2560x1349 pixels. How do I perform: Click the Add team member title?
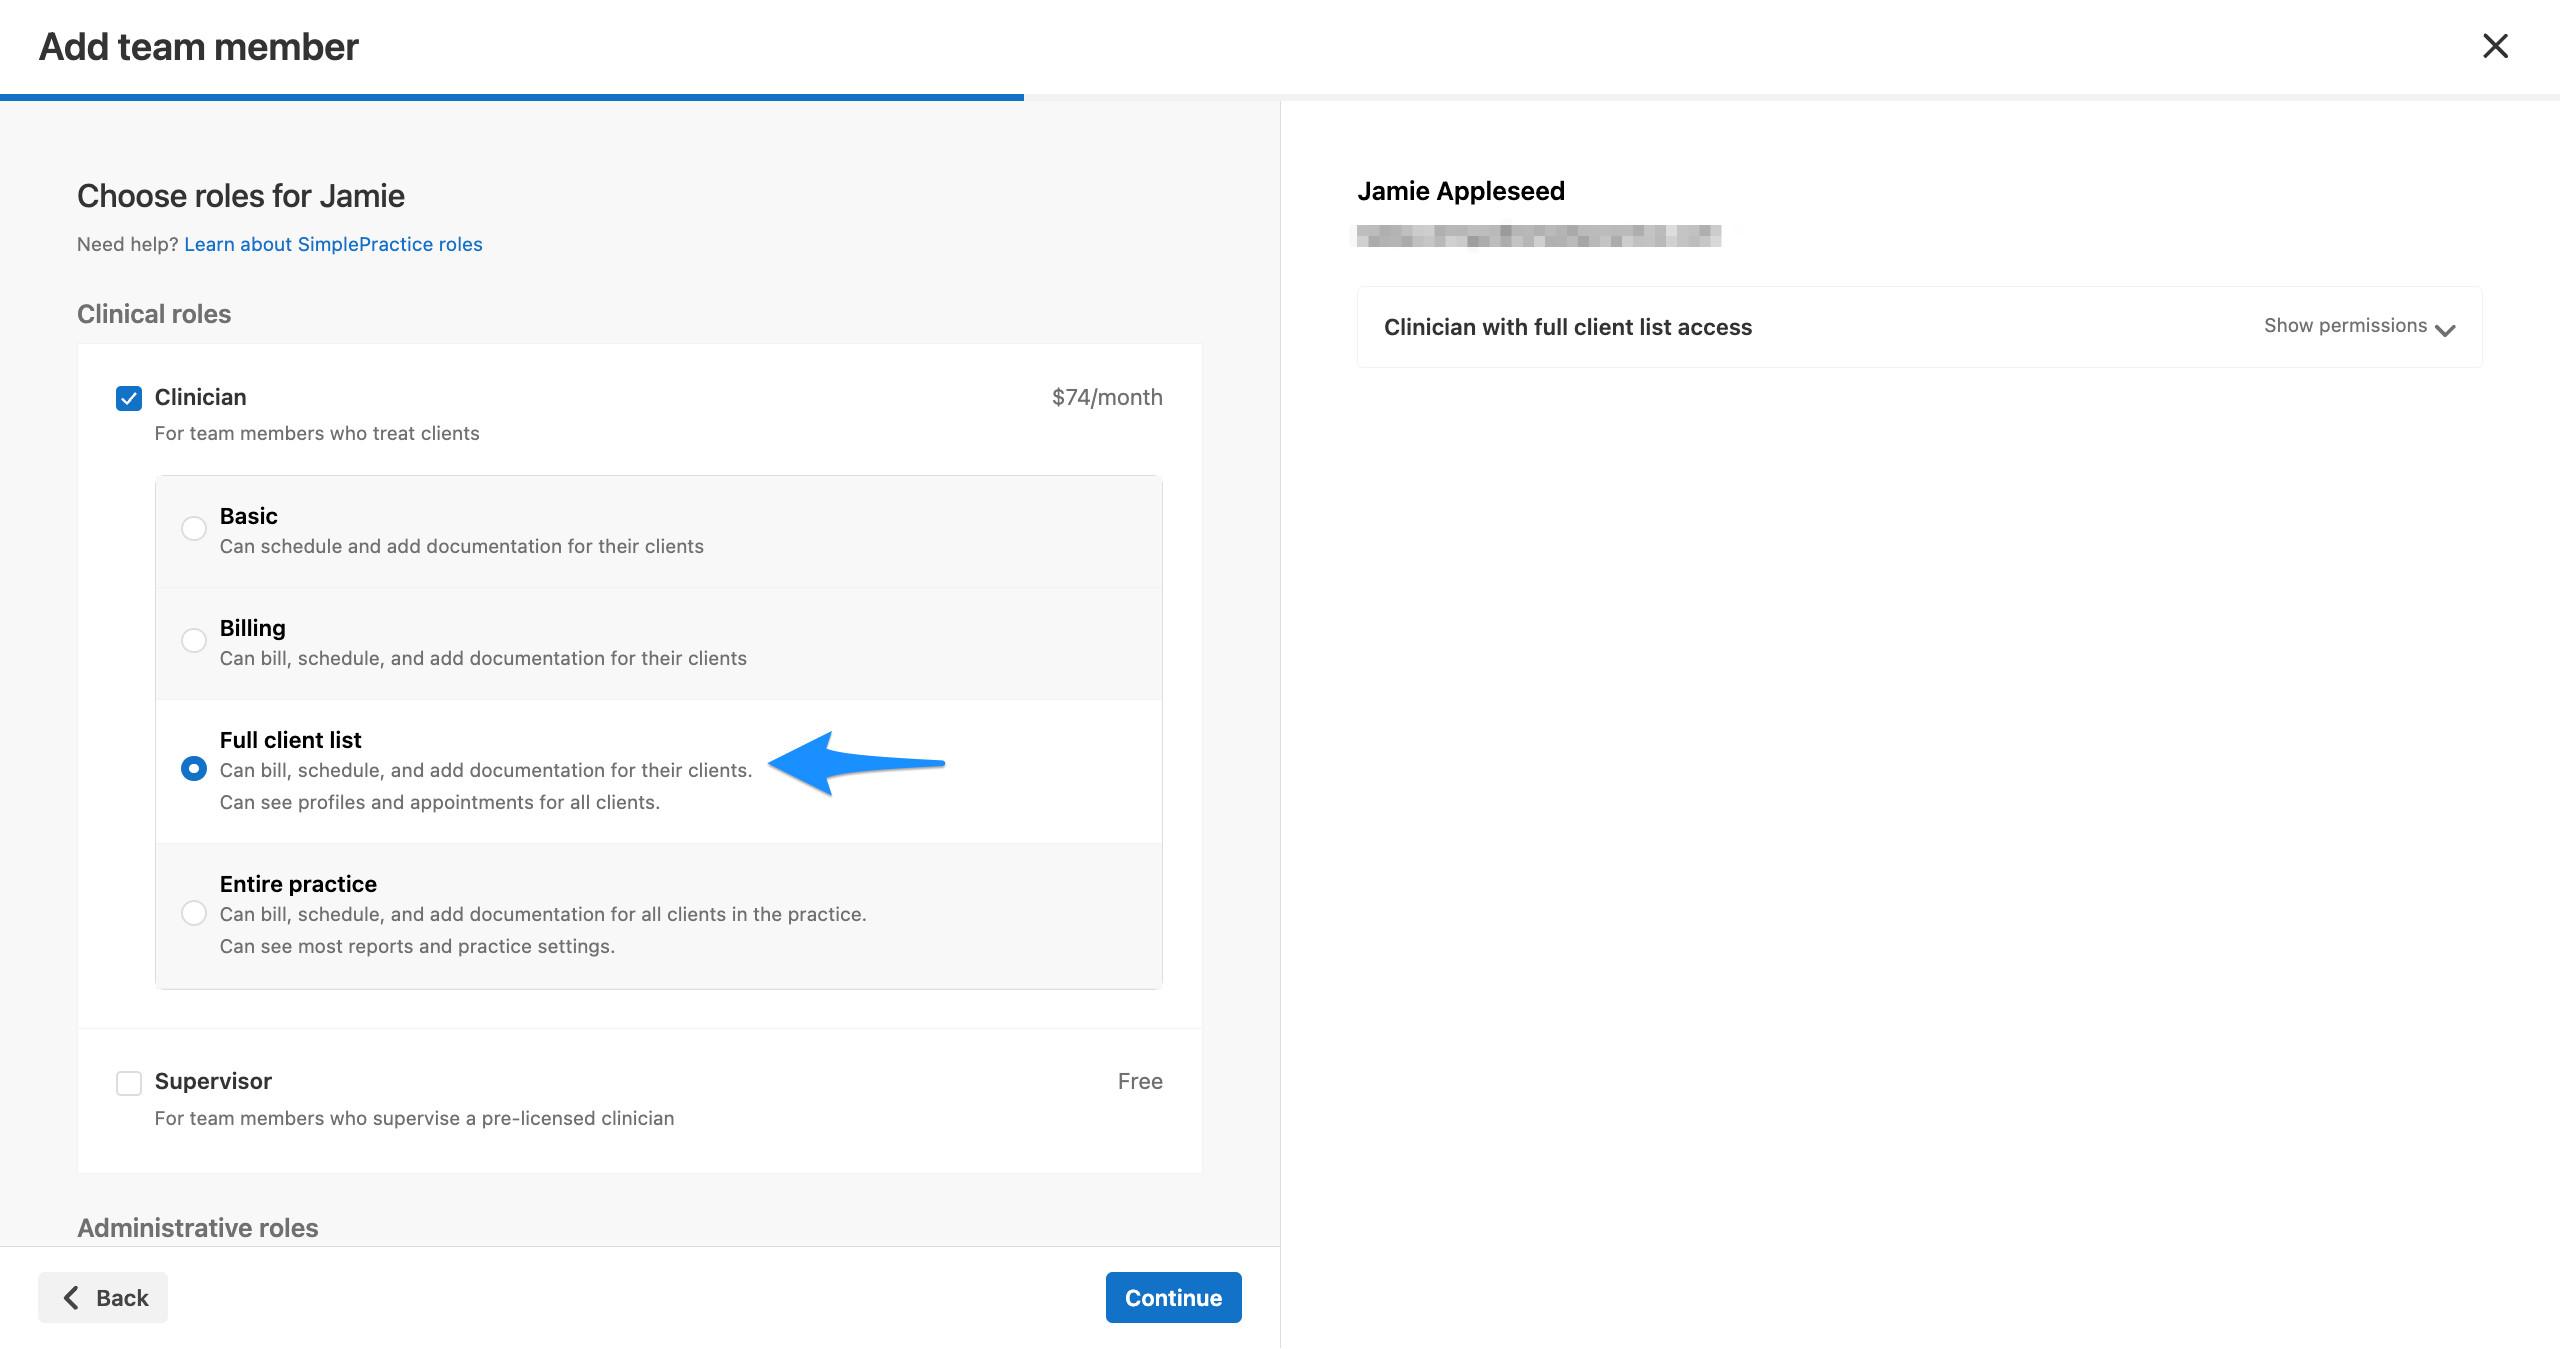point(198,47)
